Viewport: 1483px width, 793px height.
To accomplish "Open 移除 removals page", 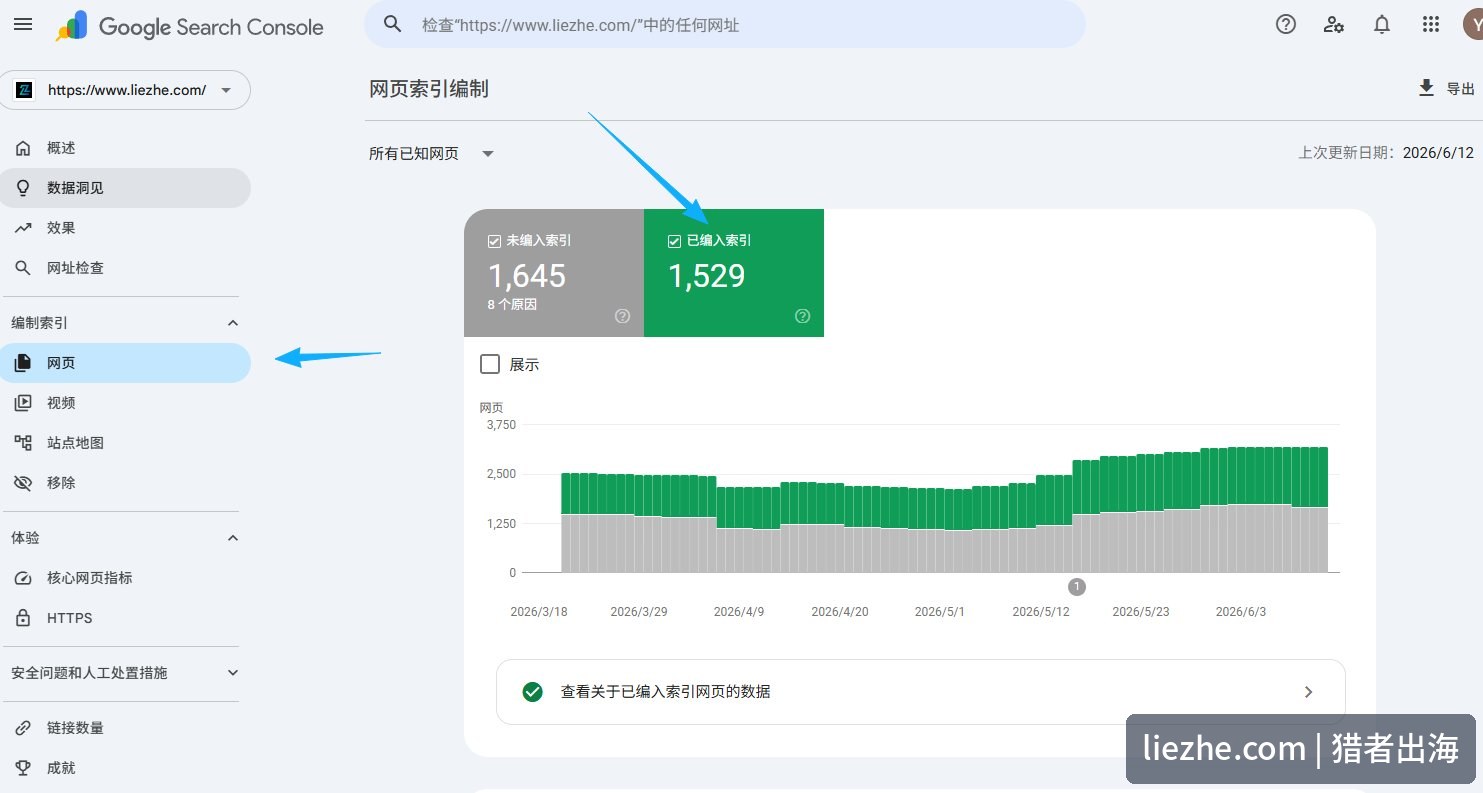I will pyautogui.click(x=126, y=483).
